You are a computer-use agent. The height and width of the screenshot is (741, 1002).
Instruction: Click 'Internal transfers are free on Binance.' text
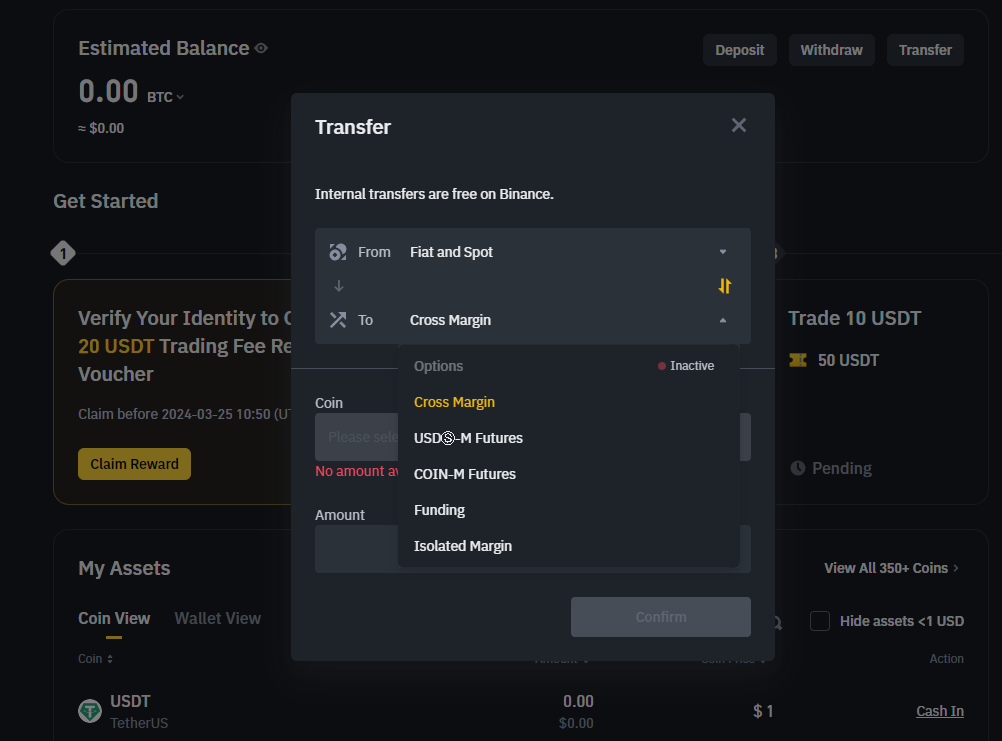(x=434, y=194)
